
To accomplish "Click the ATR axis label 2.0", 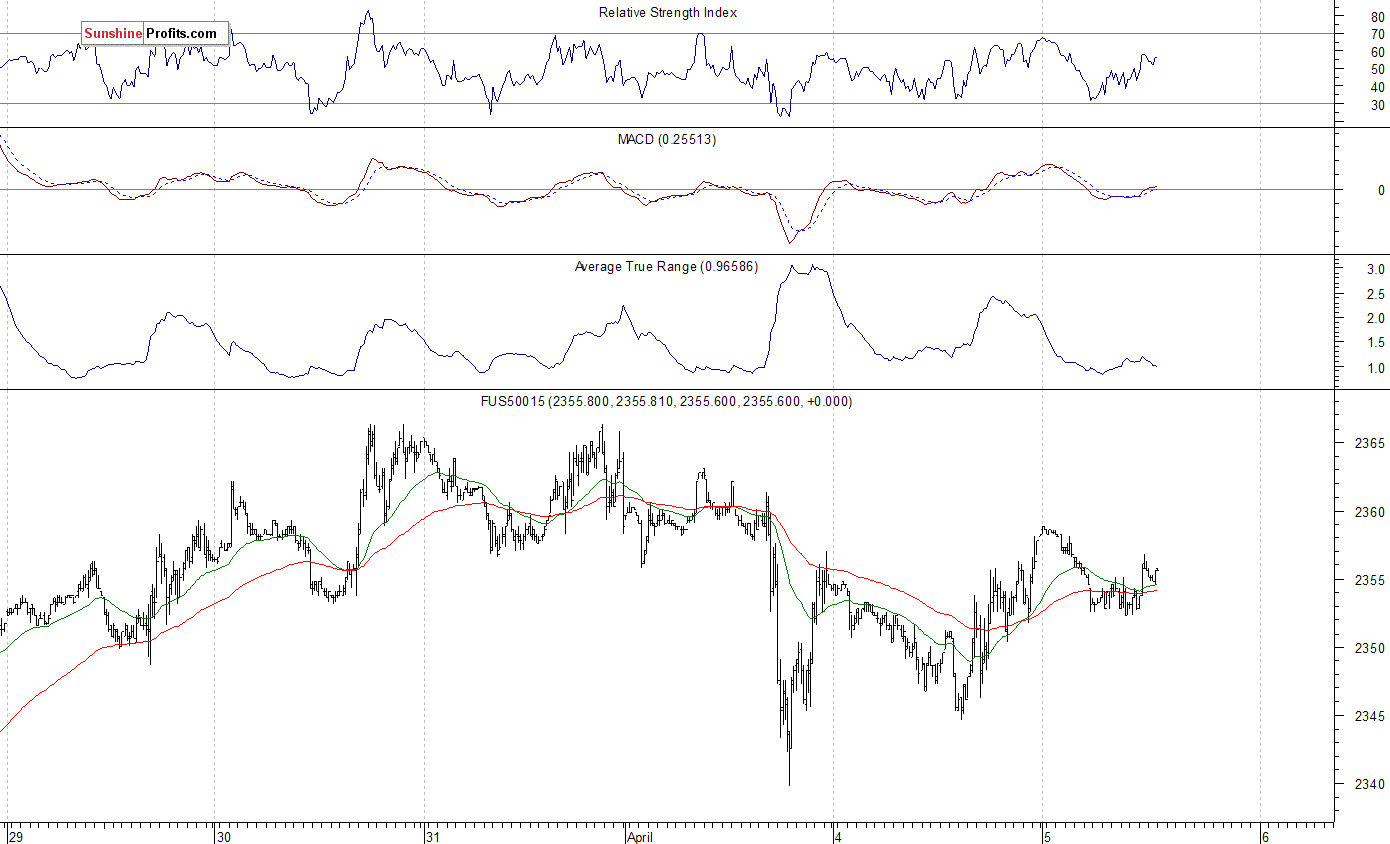I will (x=1375, y=319).
